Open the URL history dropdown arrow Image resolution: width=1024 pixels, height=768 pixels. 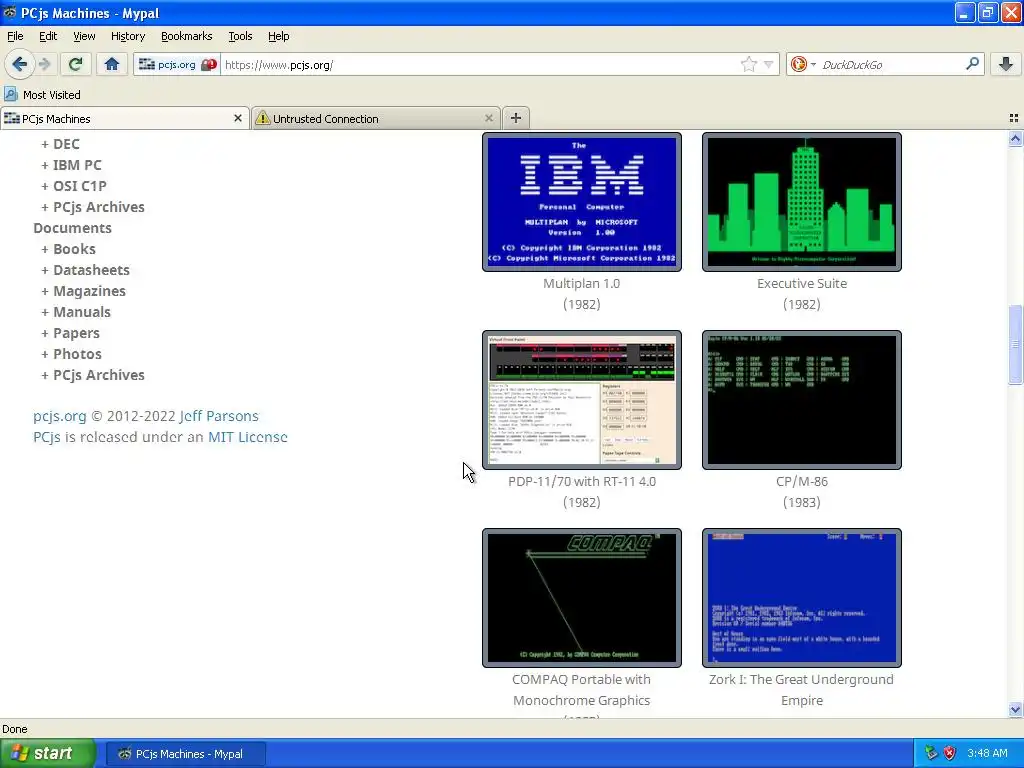769,65
